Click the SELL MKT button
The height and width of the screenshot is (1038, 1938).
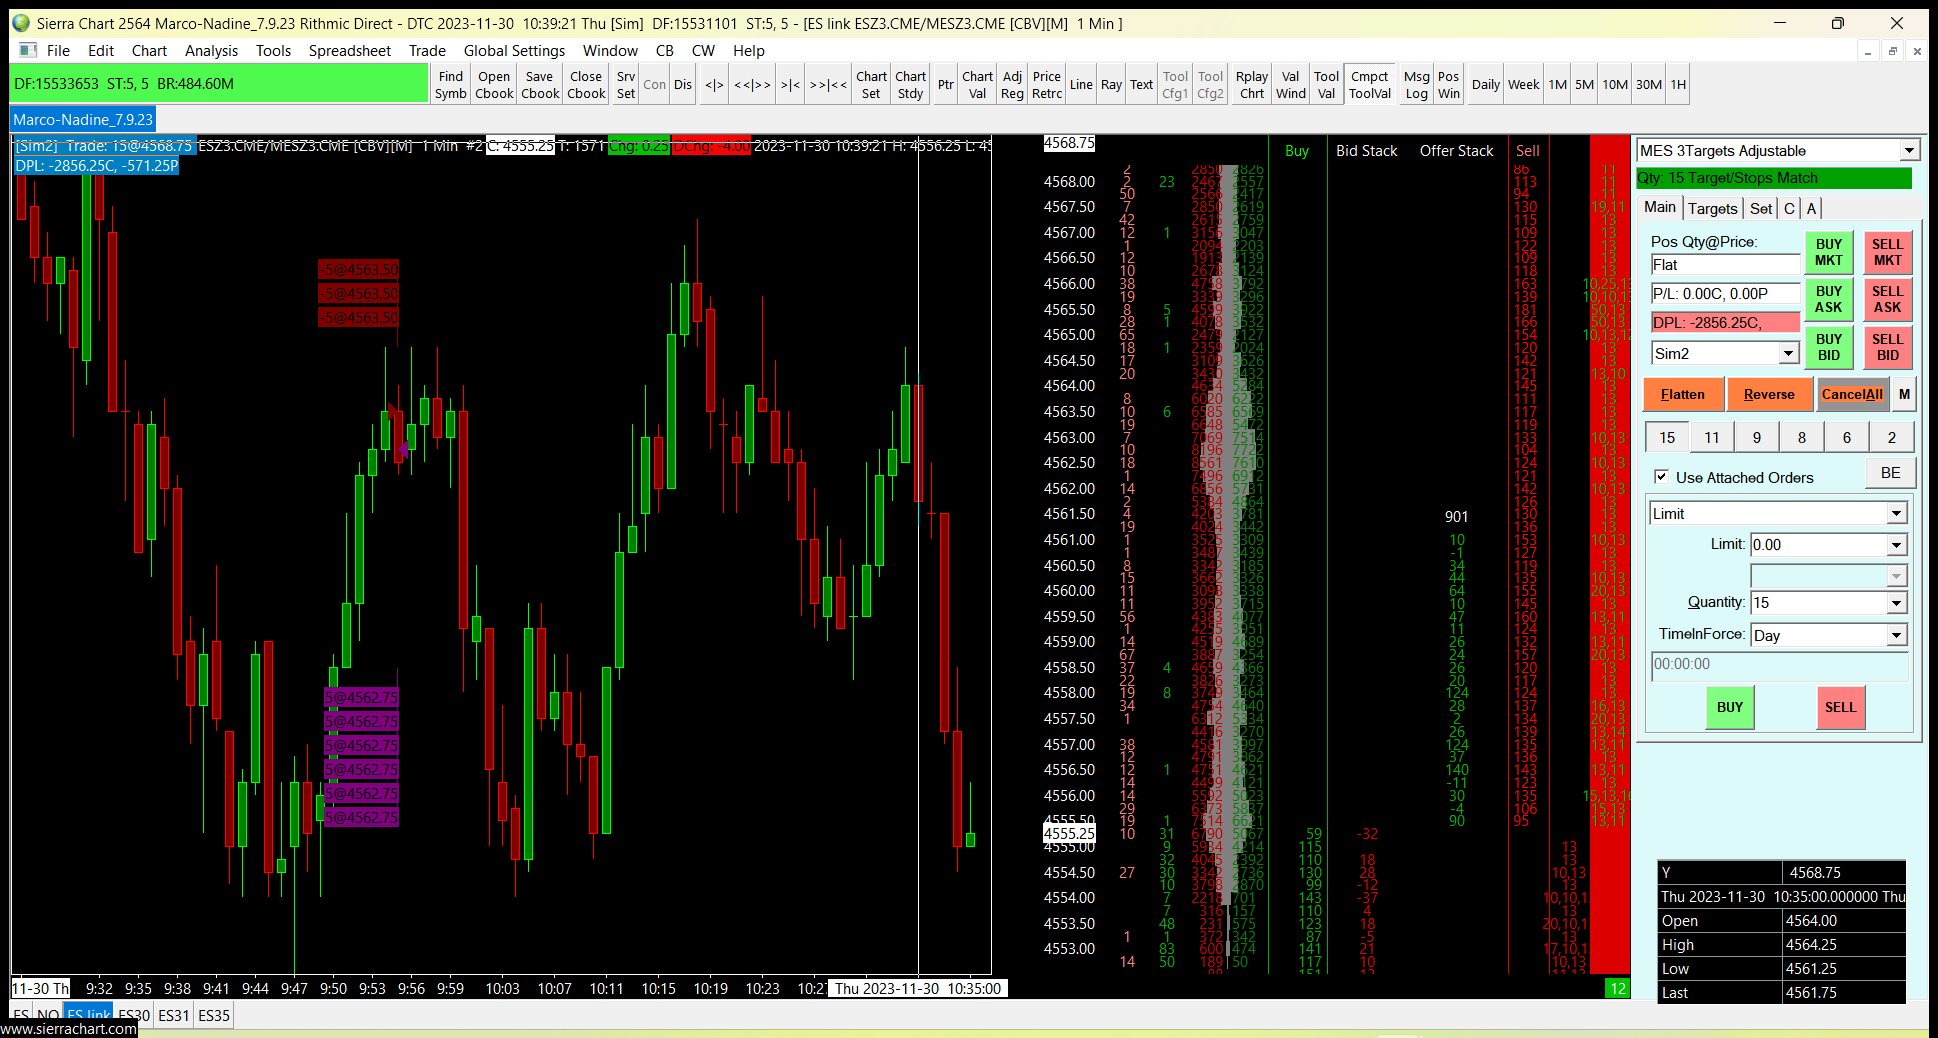(x=1887, y=252)
